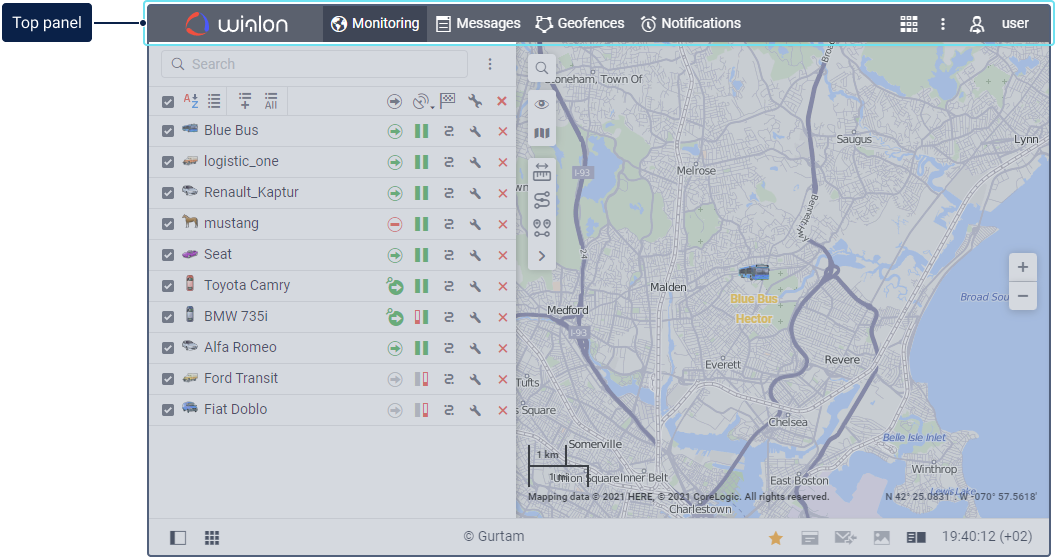Expand the map tools panel chevron
This screenshot has width=1055, height=557.
click(x=542, y=256)
